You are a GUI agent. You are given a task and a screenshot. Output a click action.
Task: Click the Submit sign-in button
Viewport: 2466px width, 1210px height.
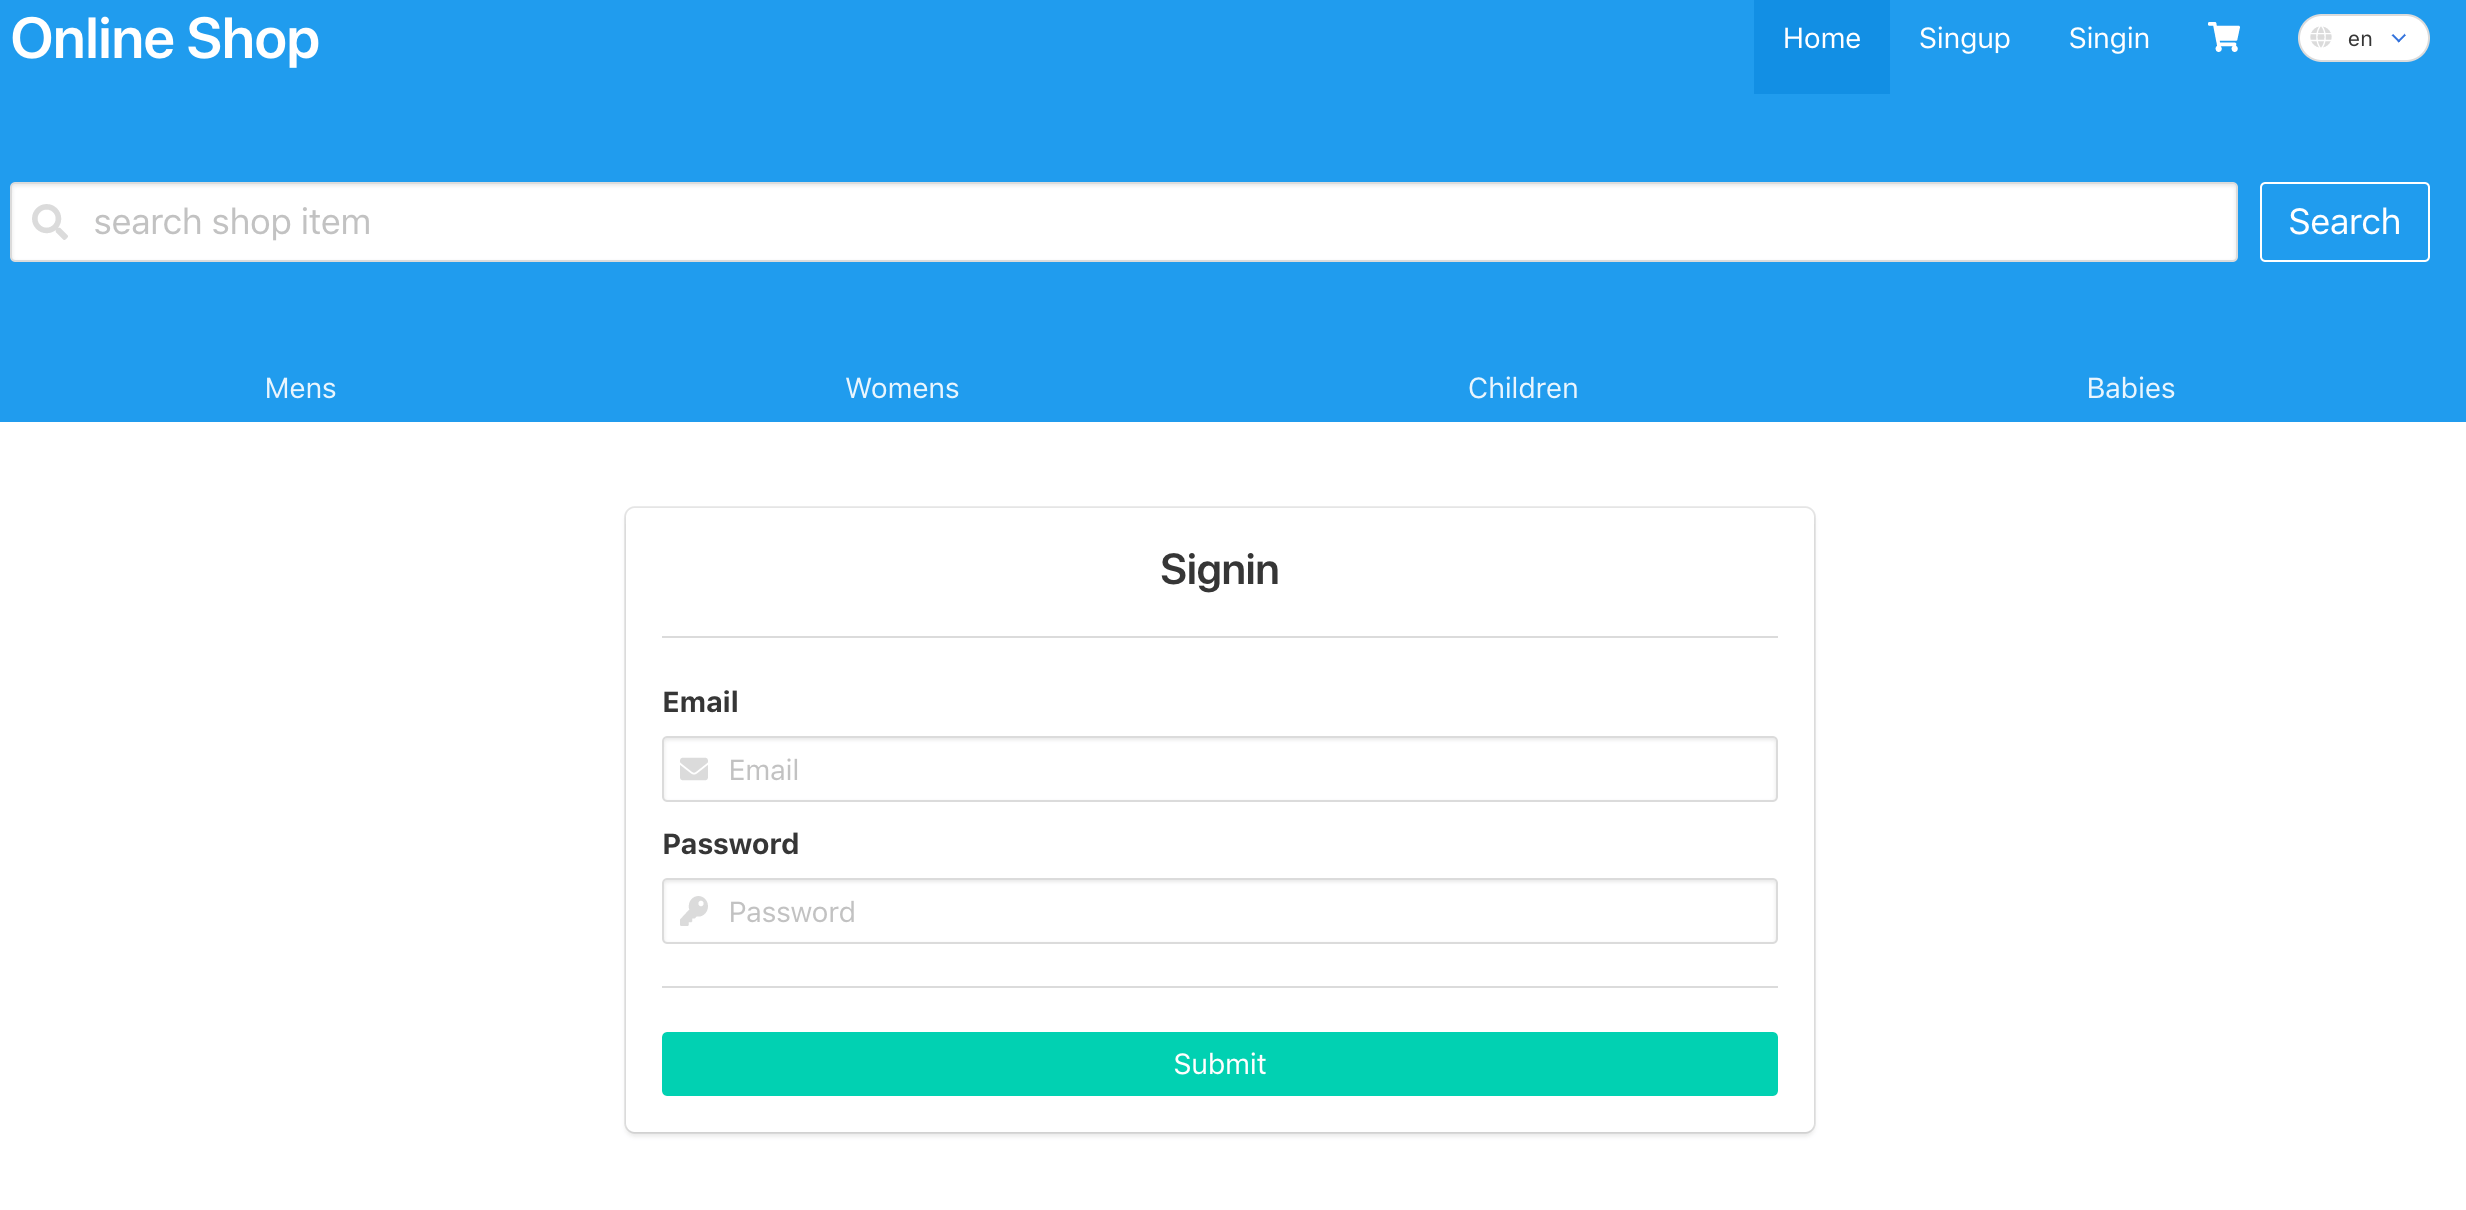coord(1219,1062)
